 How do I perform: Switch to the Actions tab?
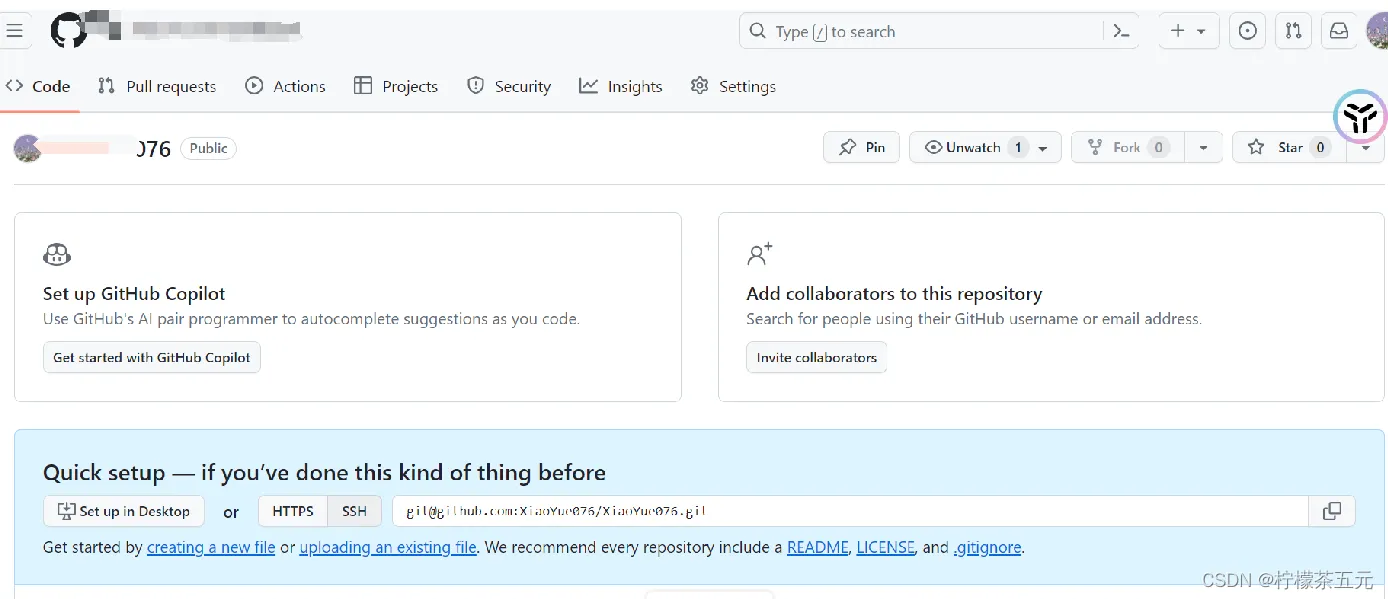(286, 86)
